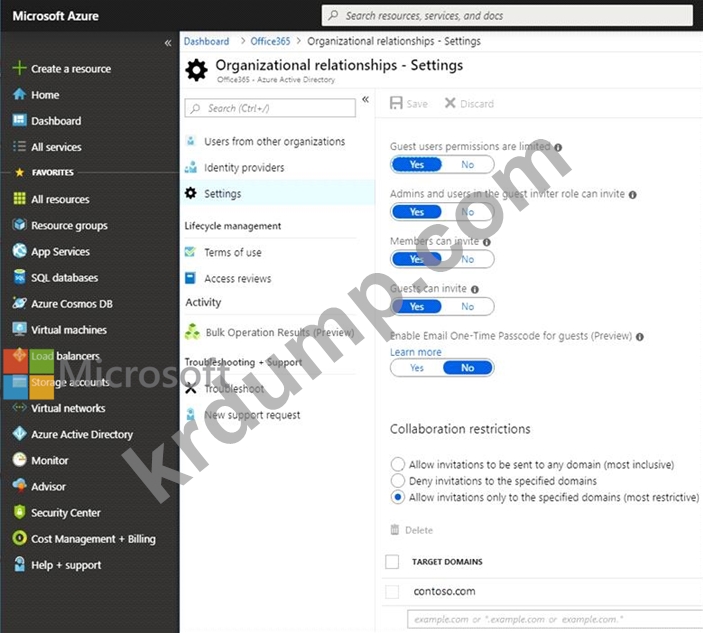
Task: Click the Create a resource plus icon
Action: pyautogui.click(x=19, y=69)
